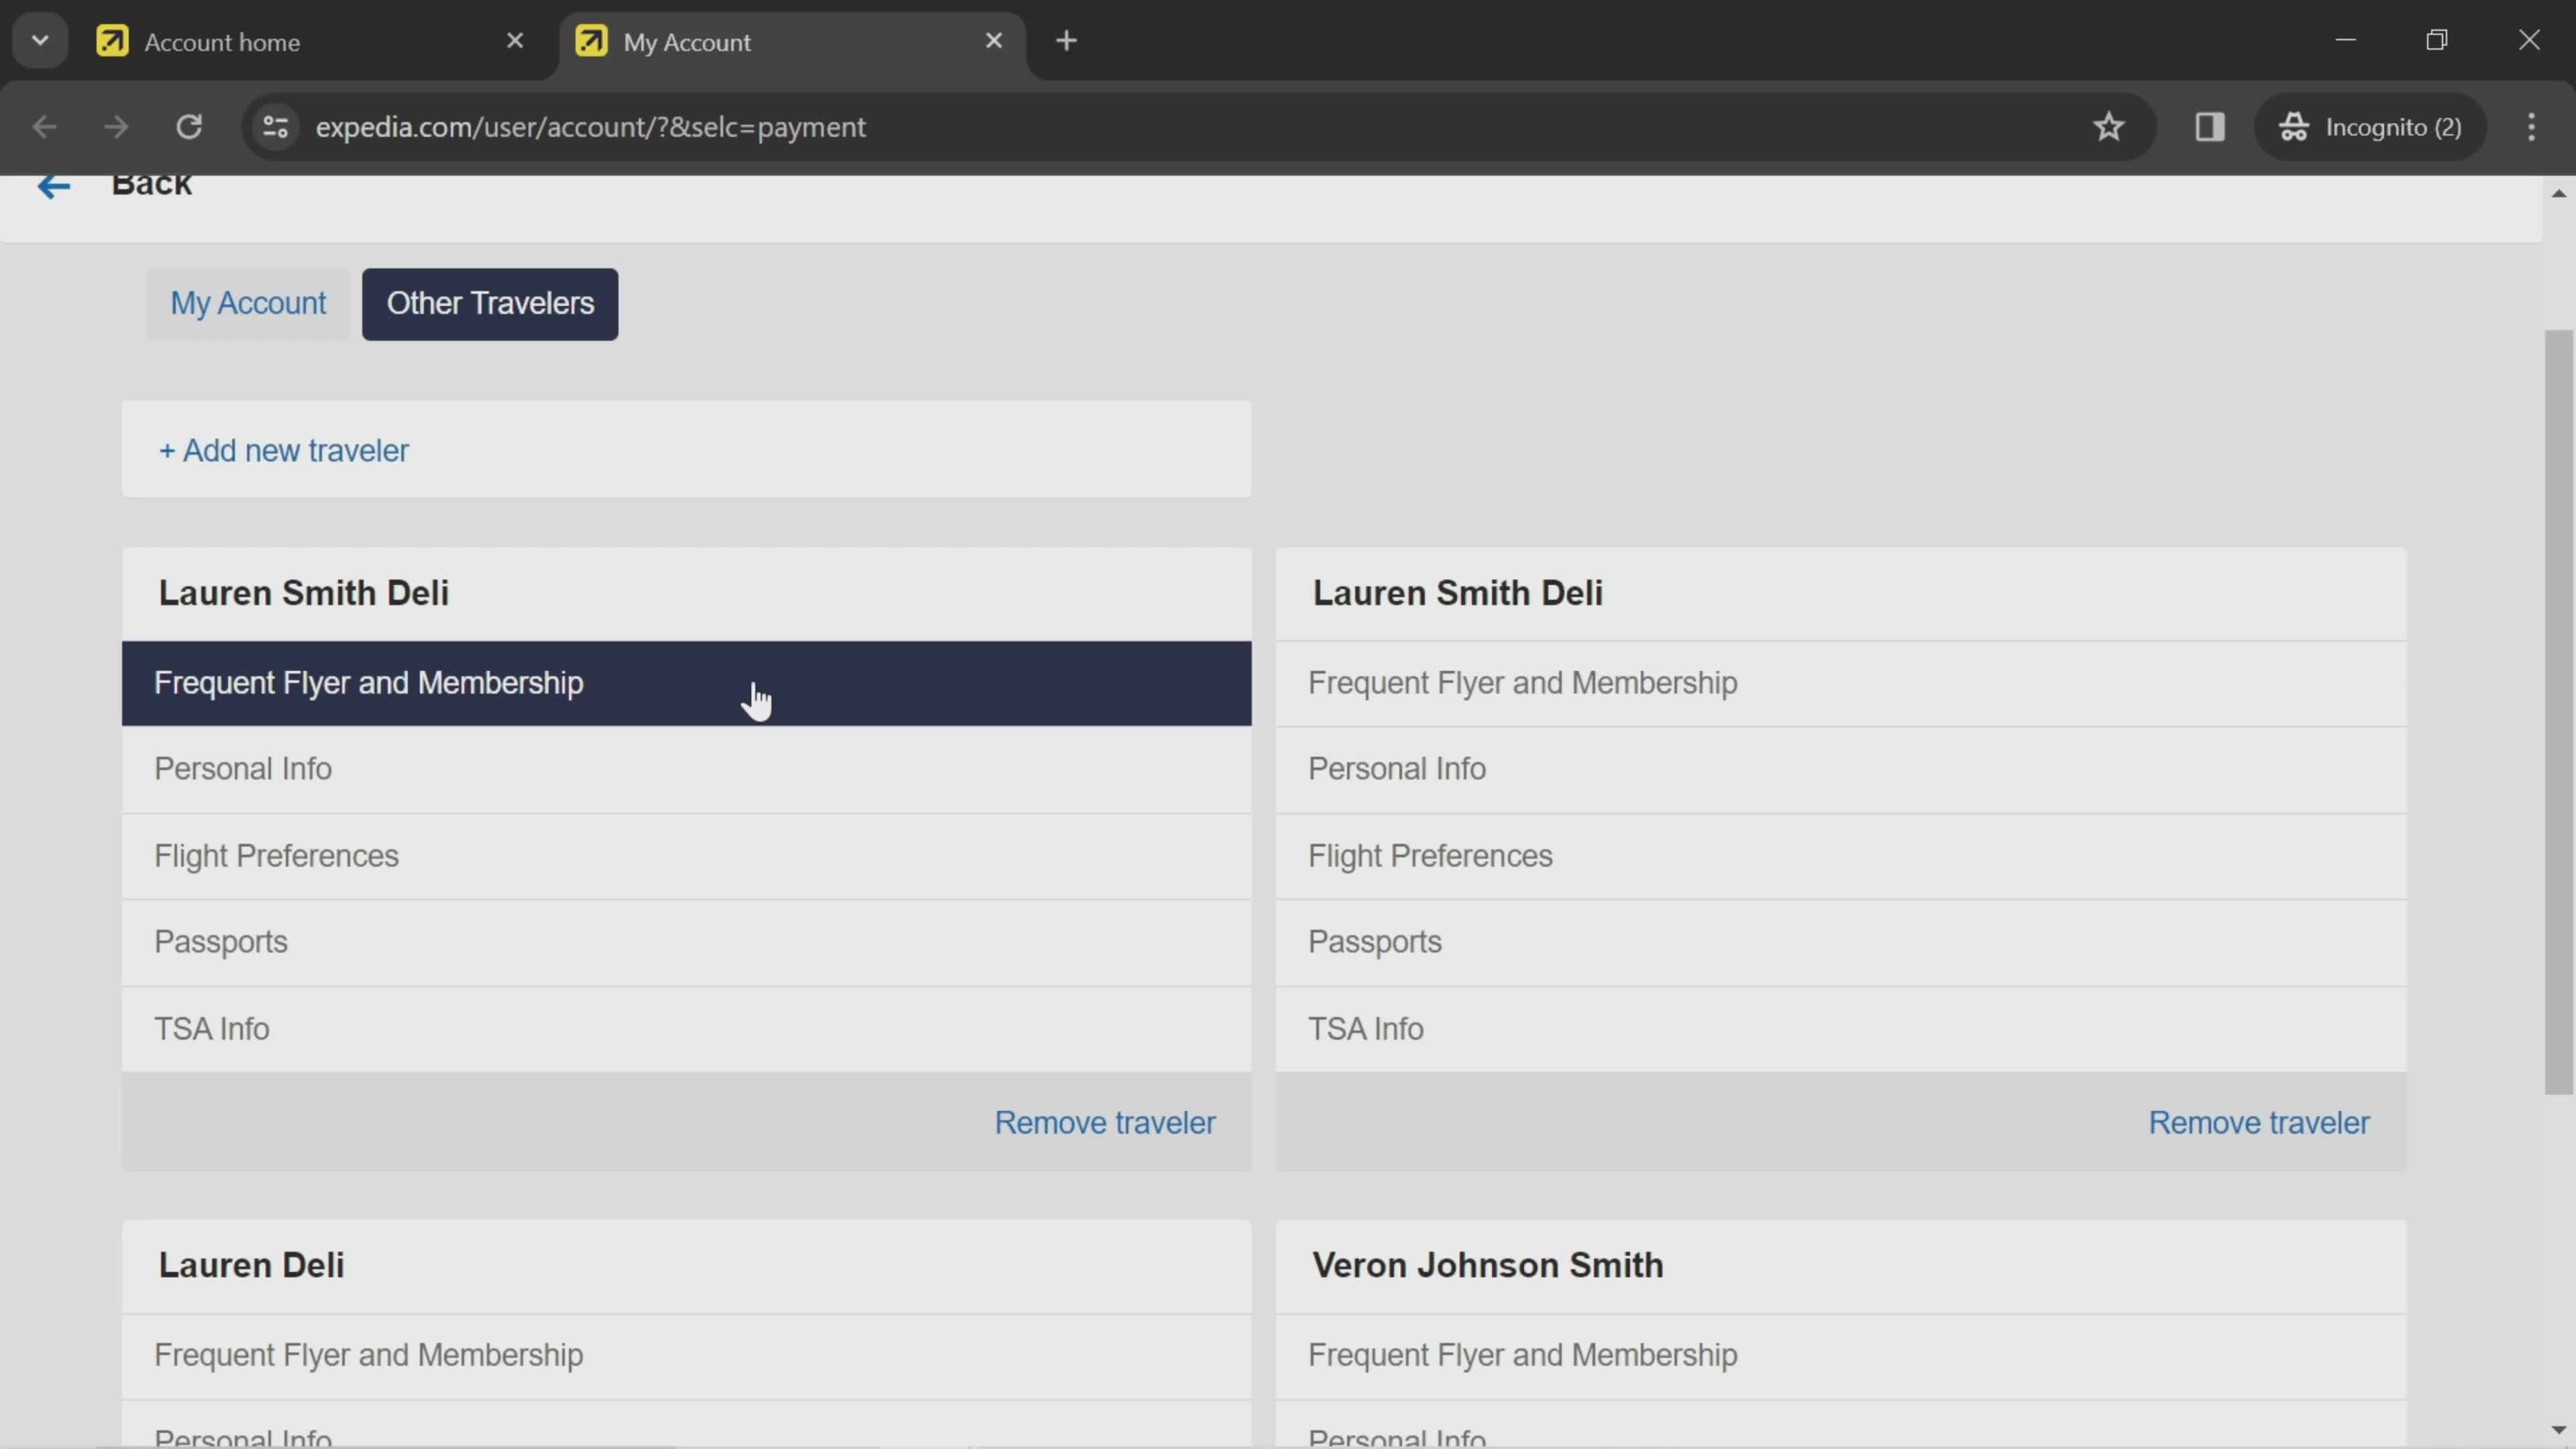The image size is (2576, 1449).
Task: Toggle Passports section for left Lauren Smith Deli
Action: click(685, 941)
